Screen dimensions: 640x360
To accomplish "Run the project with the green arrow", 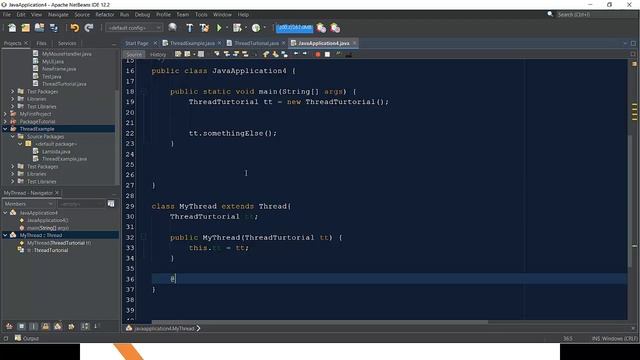I will pyautogui.click(x=219, y=28).
